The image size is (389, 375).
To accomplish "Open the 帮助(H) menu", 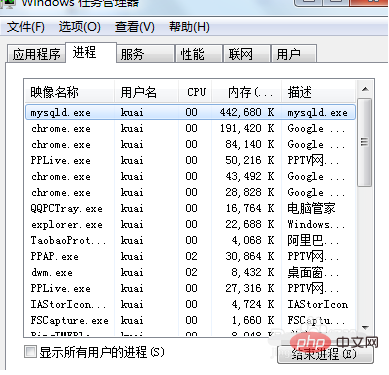I will (189, 27).
